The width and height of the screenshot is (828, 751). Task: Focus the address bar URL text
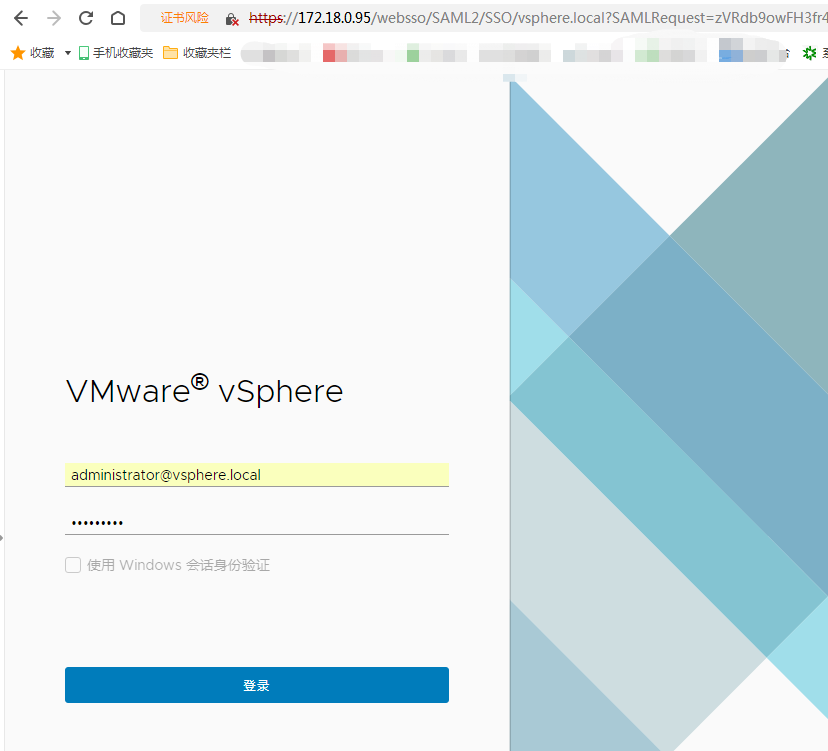(538, 18)
